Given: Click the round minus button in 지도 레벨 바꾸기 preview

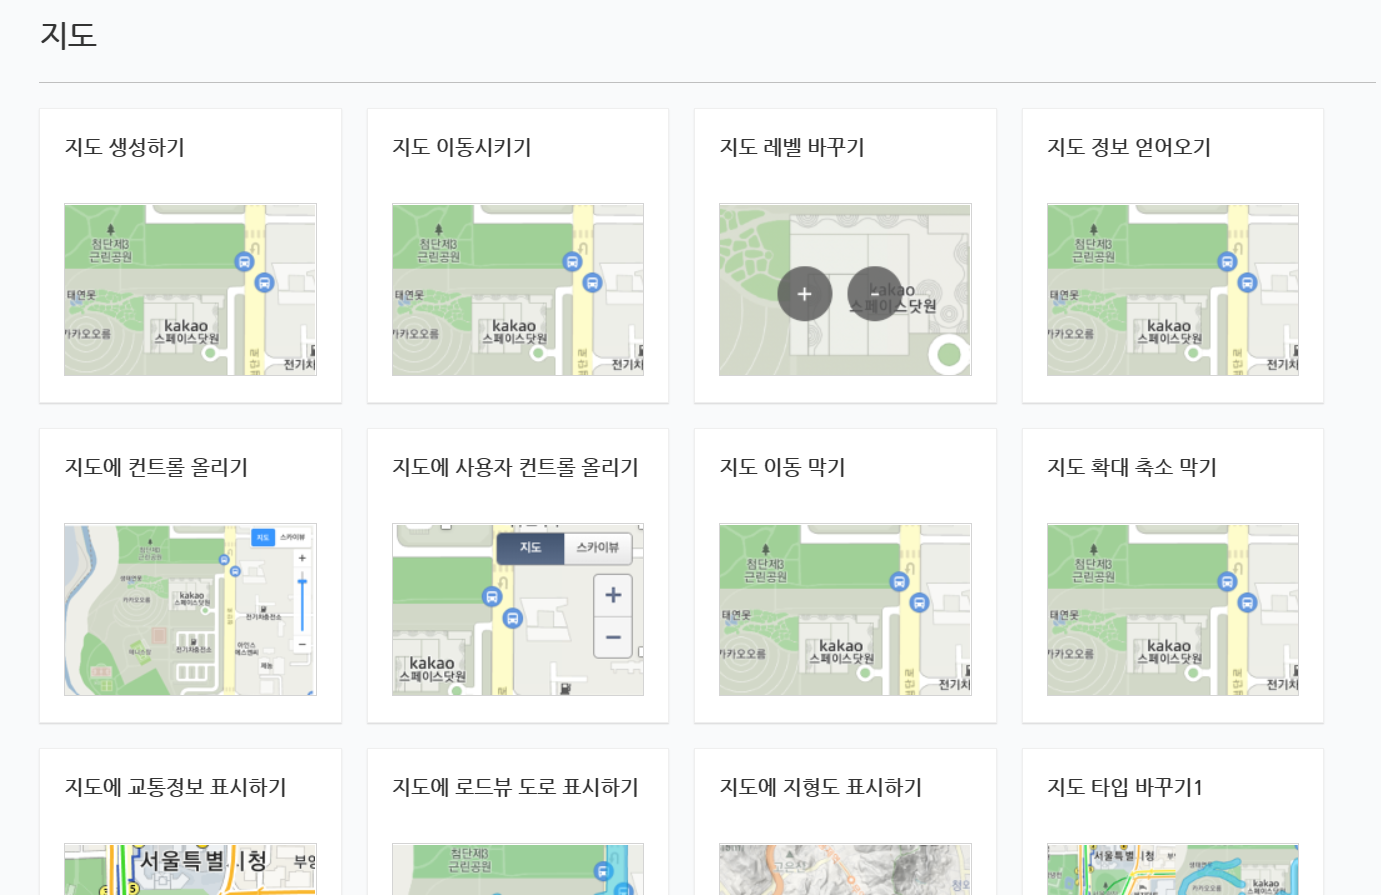Looking at the screenshot, I should coord(874,294).
